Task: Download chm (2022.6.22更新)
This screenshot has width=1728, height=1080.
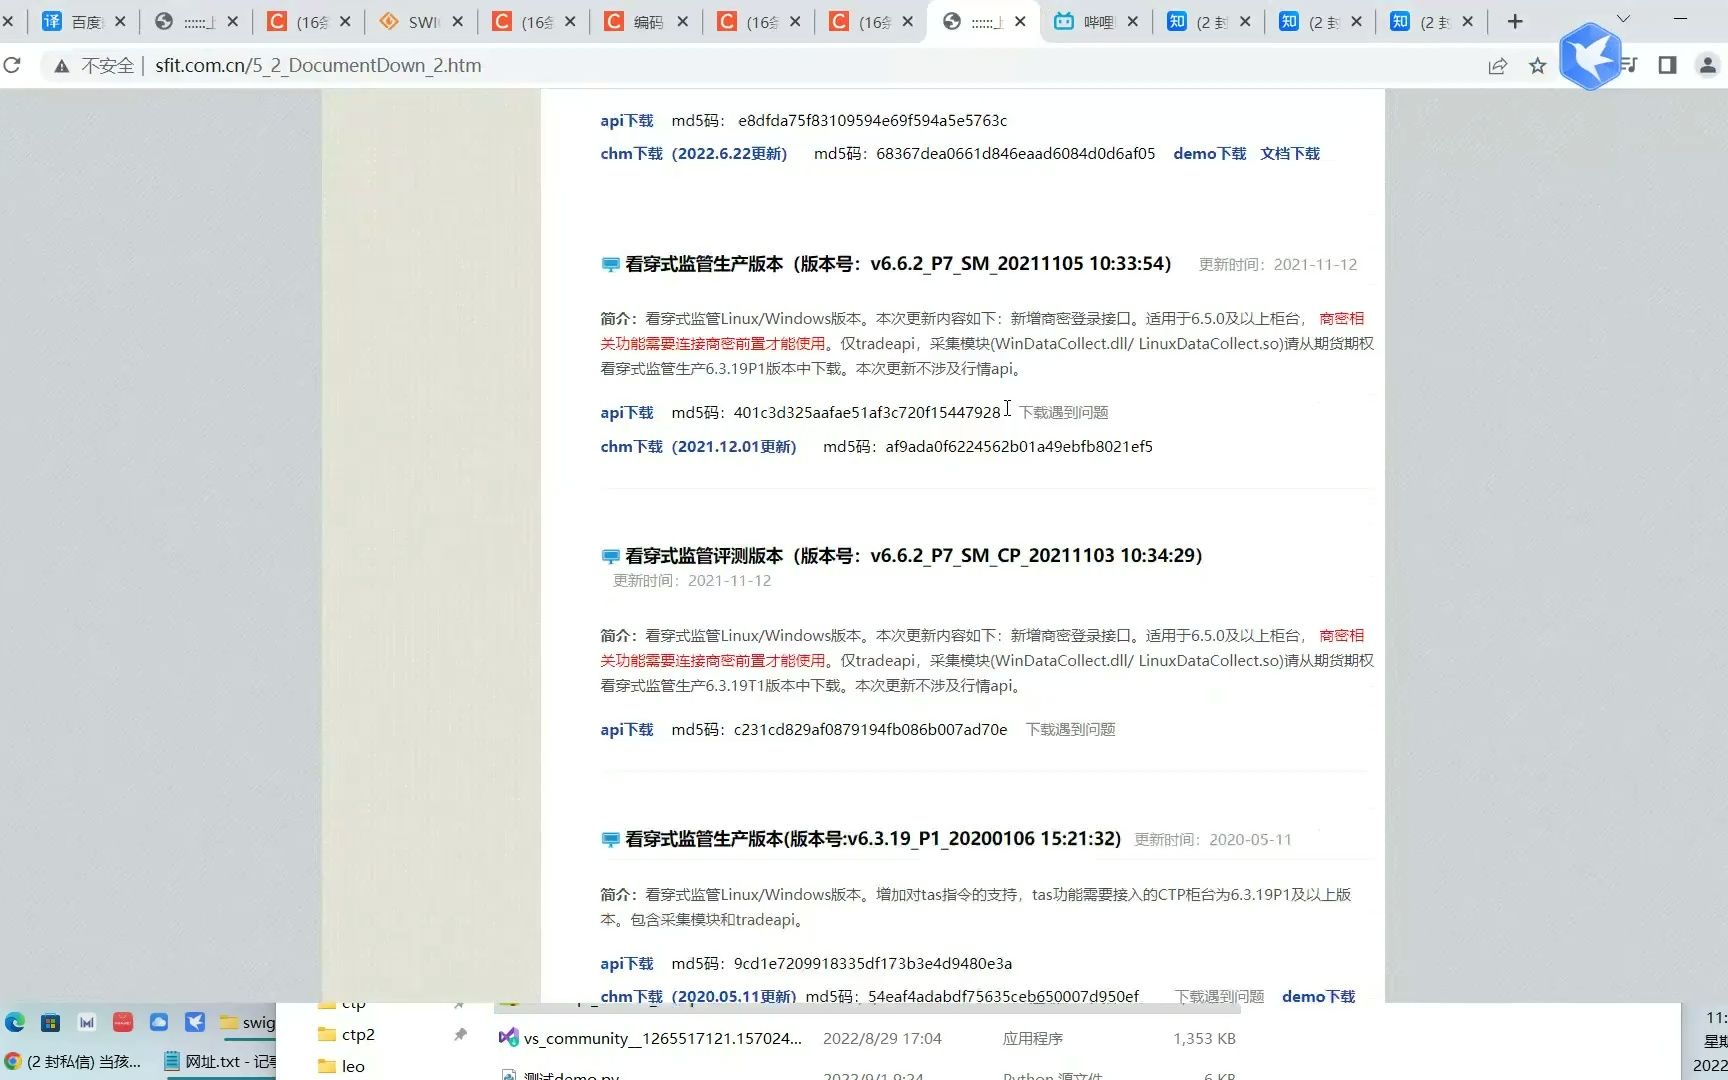Action: 693,154
